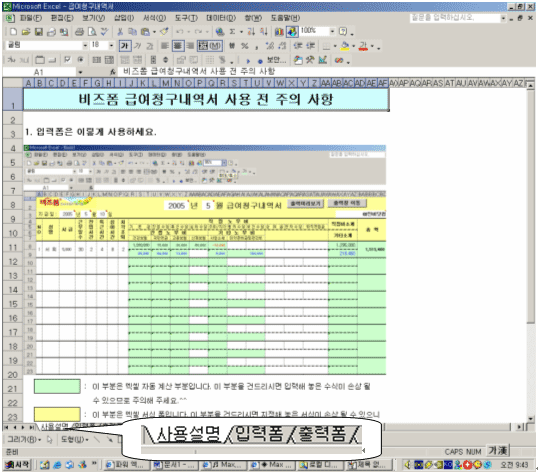Toggle bold formatting (가)
The image size is (538, 472).
point(125,46)
